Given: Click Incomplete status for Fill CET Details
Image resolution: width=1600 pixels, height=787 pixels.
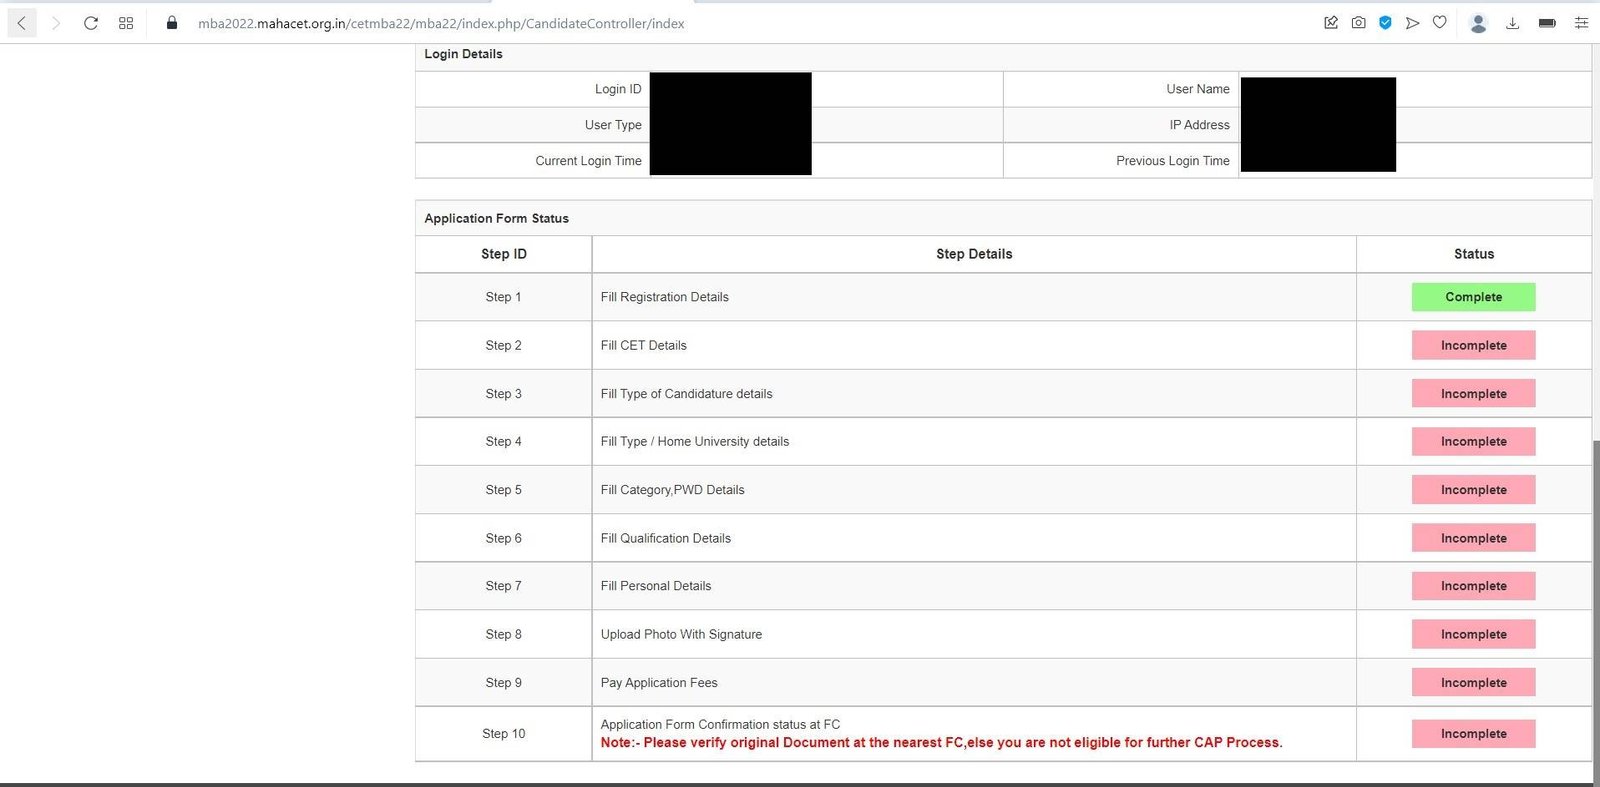Looking at the screenshot, I should coord(1473,345).
